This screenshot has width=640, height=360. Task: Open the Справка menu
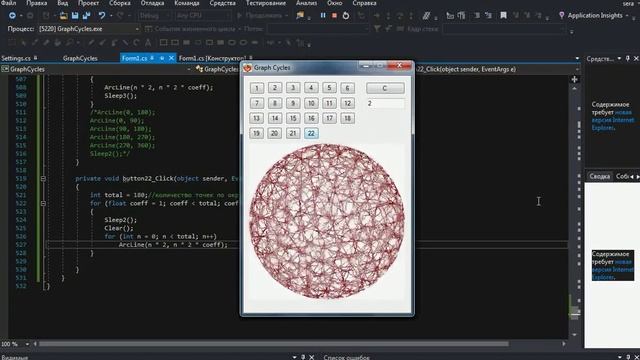pos(364,3)
